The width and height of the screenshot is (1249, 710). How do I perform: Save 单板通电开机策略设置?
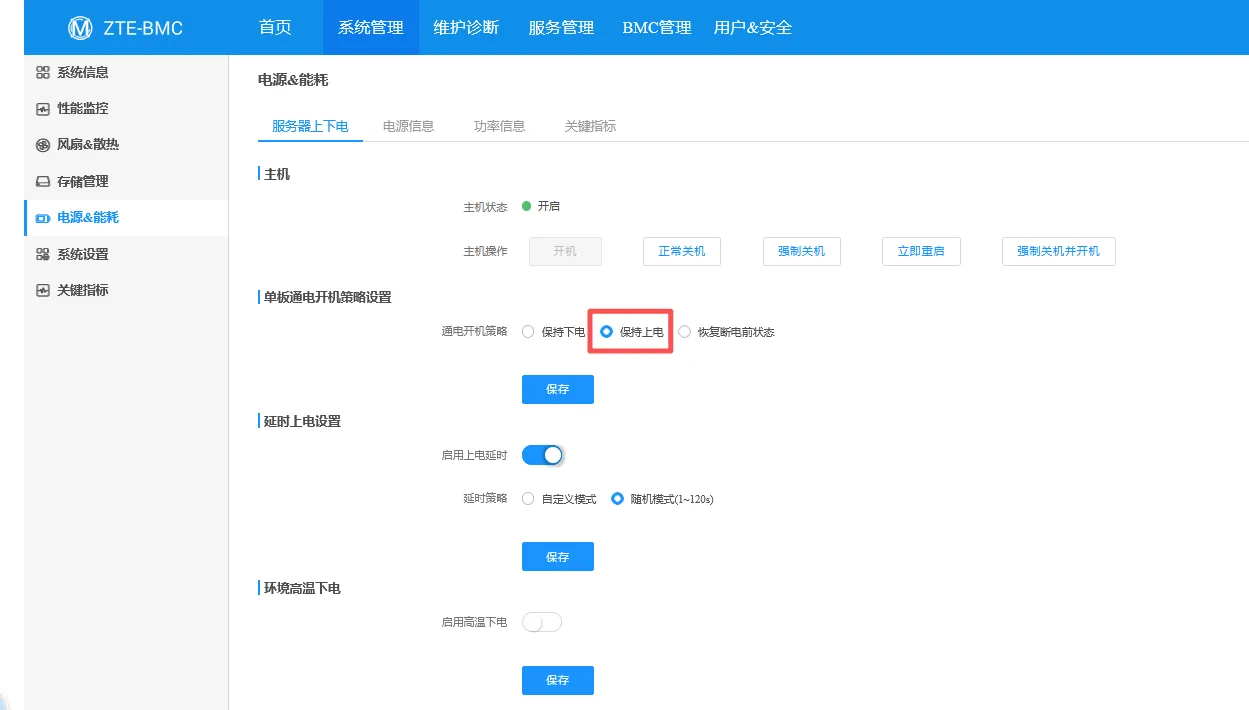(558, 389)
